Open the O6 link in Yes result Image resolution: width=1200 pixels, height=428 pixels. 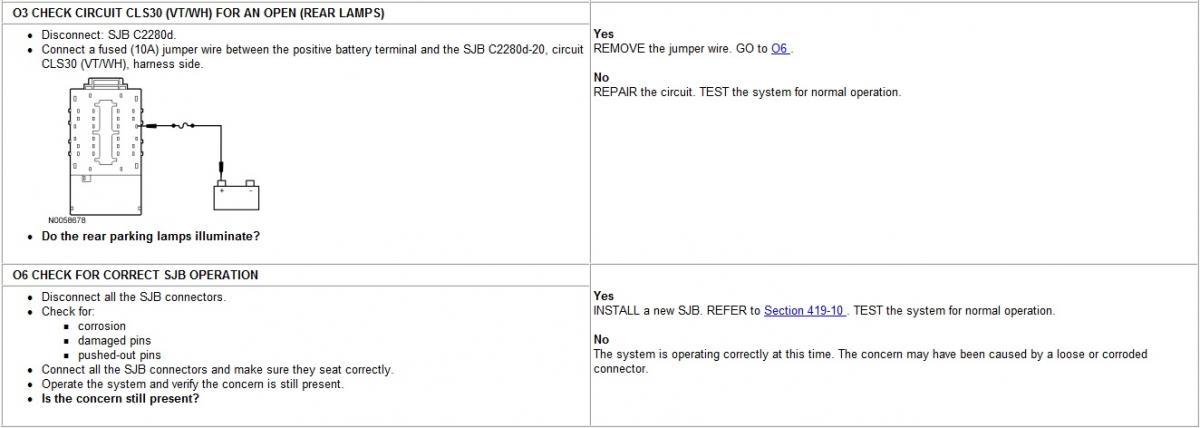pyautogui.click(x=779, y=48)
